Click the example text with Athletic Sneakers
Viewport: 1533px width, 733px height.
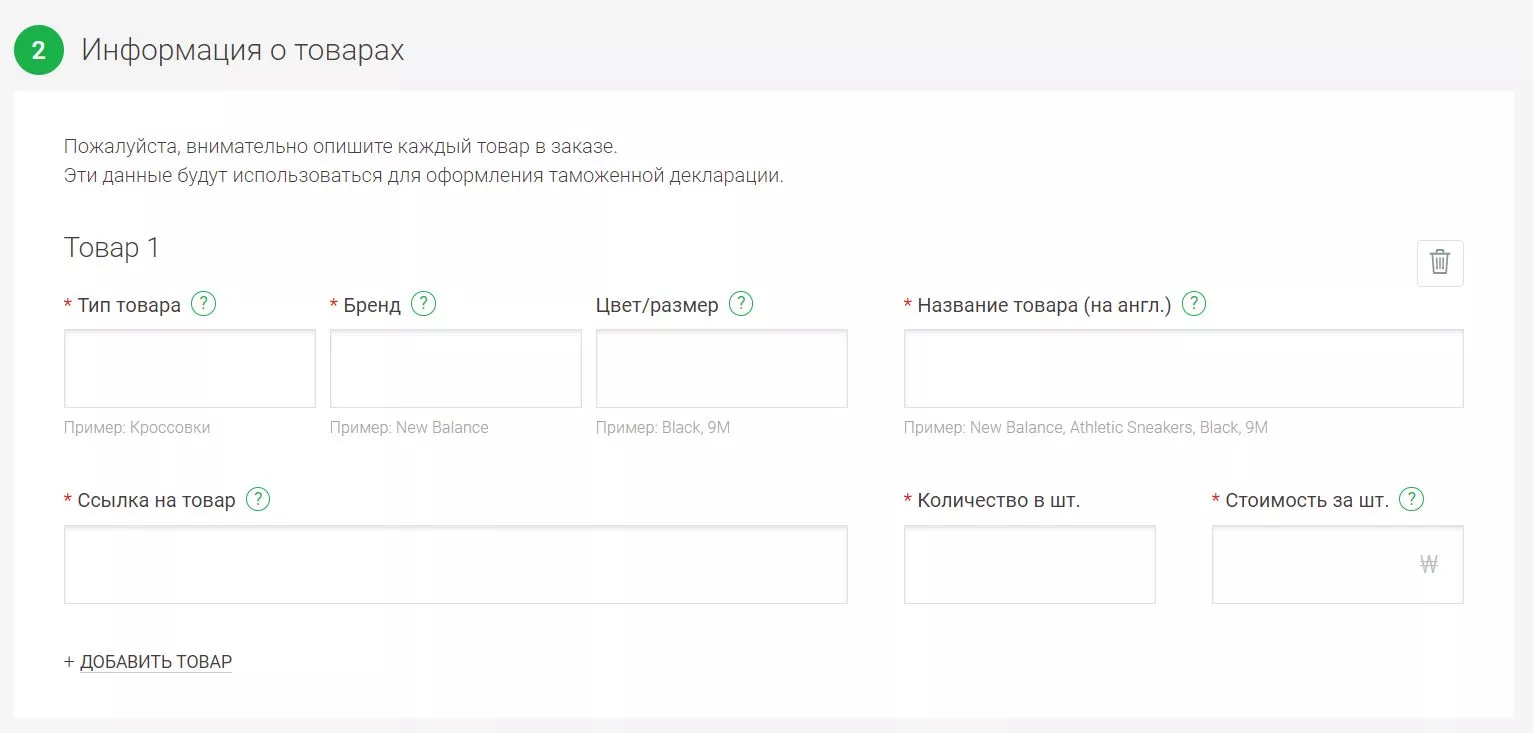tap(1086, 427)
